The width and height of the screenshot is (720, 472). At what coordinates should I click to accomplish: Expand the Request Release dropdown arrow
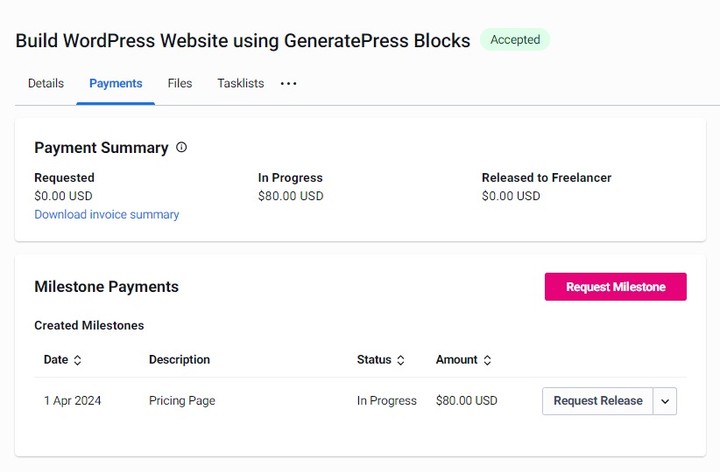[665, 401]
